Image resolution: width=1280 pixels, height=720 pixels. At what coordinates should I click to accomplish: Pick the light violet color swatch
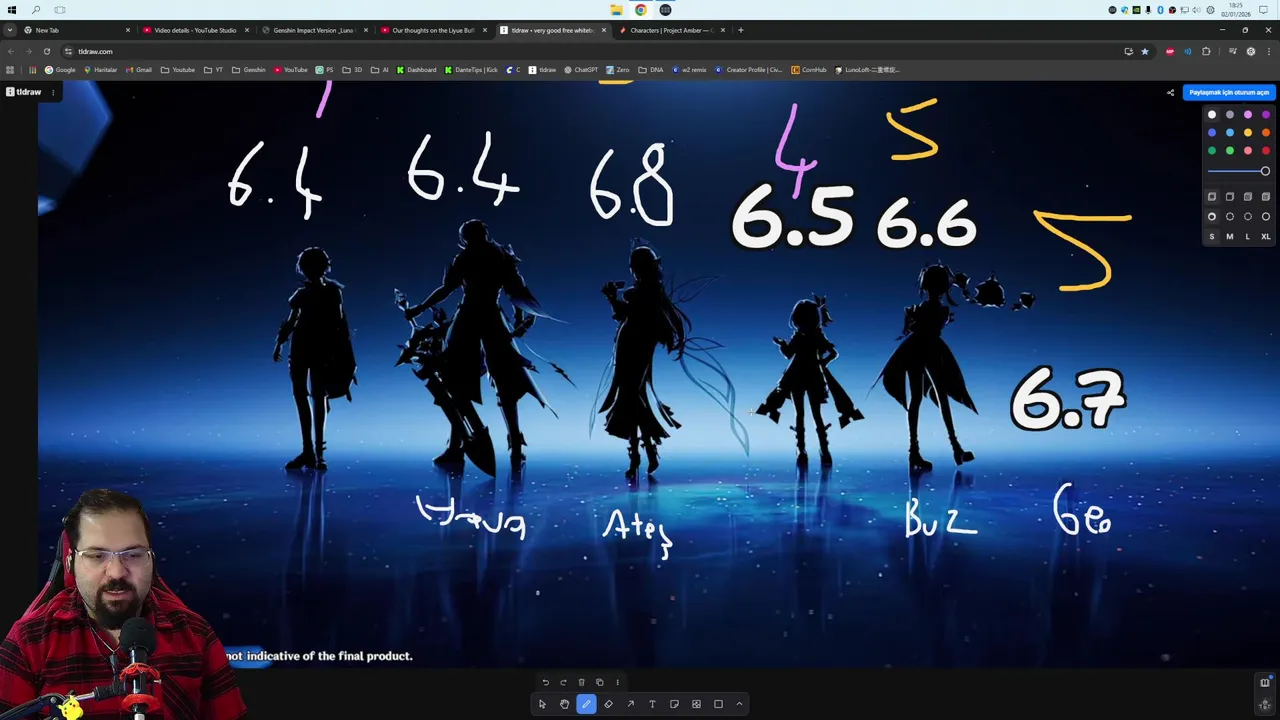click(1248, 115)
